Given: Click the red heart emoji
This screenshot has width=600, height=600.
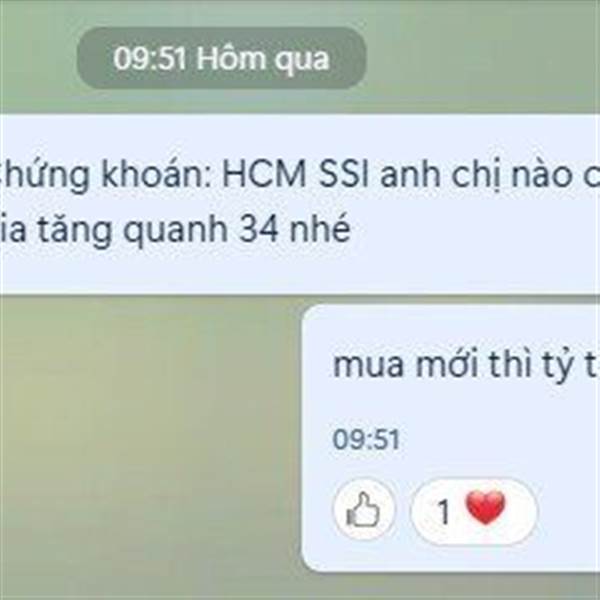Looking at the screenshot, I should click(486, 508).
